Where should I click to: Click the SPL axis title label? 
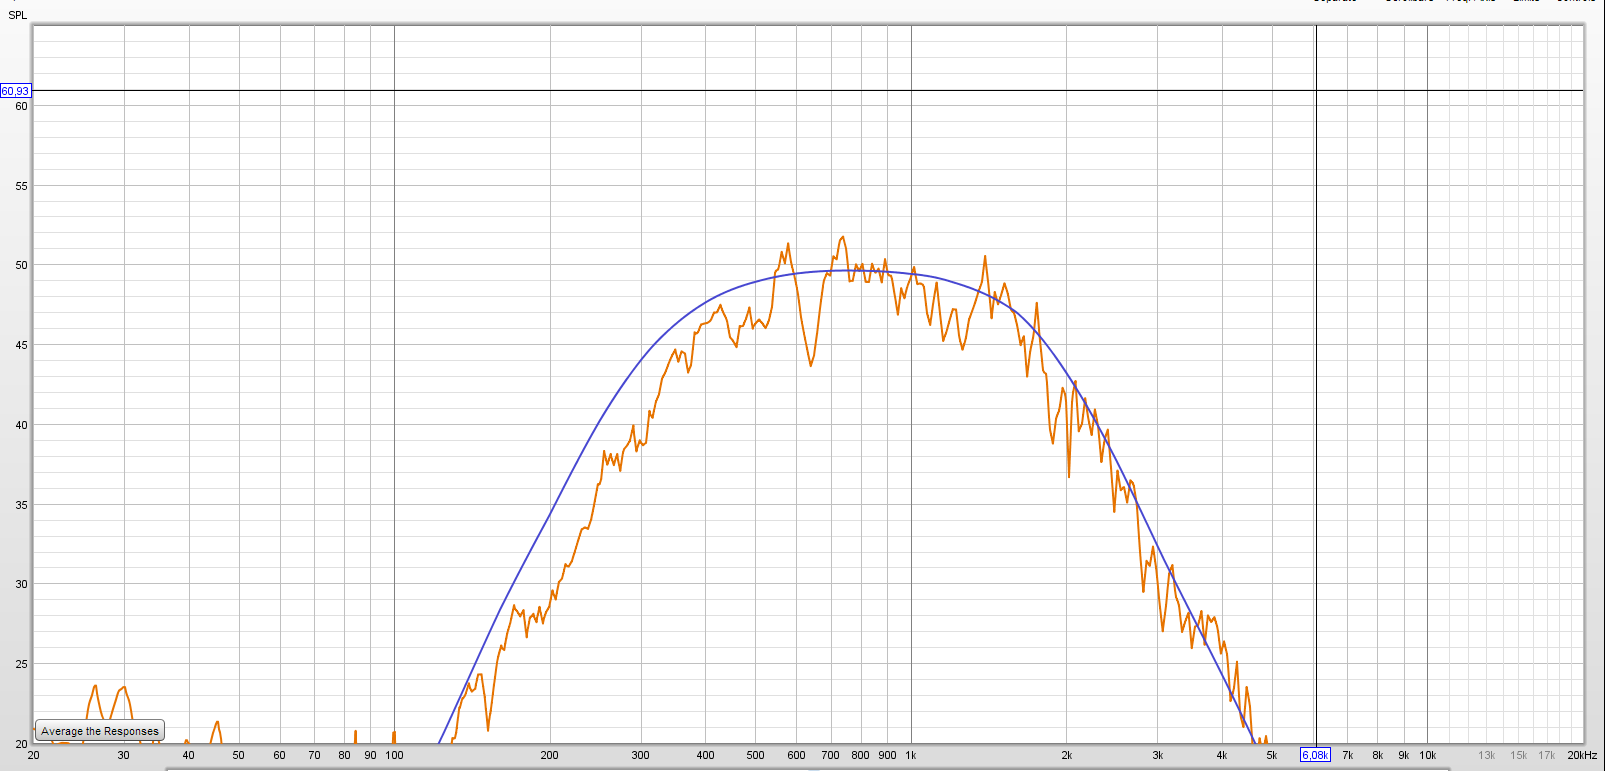click(x=18, y=15)
